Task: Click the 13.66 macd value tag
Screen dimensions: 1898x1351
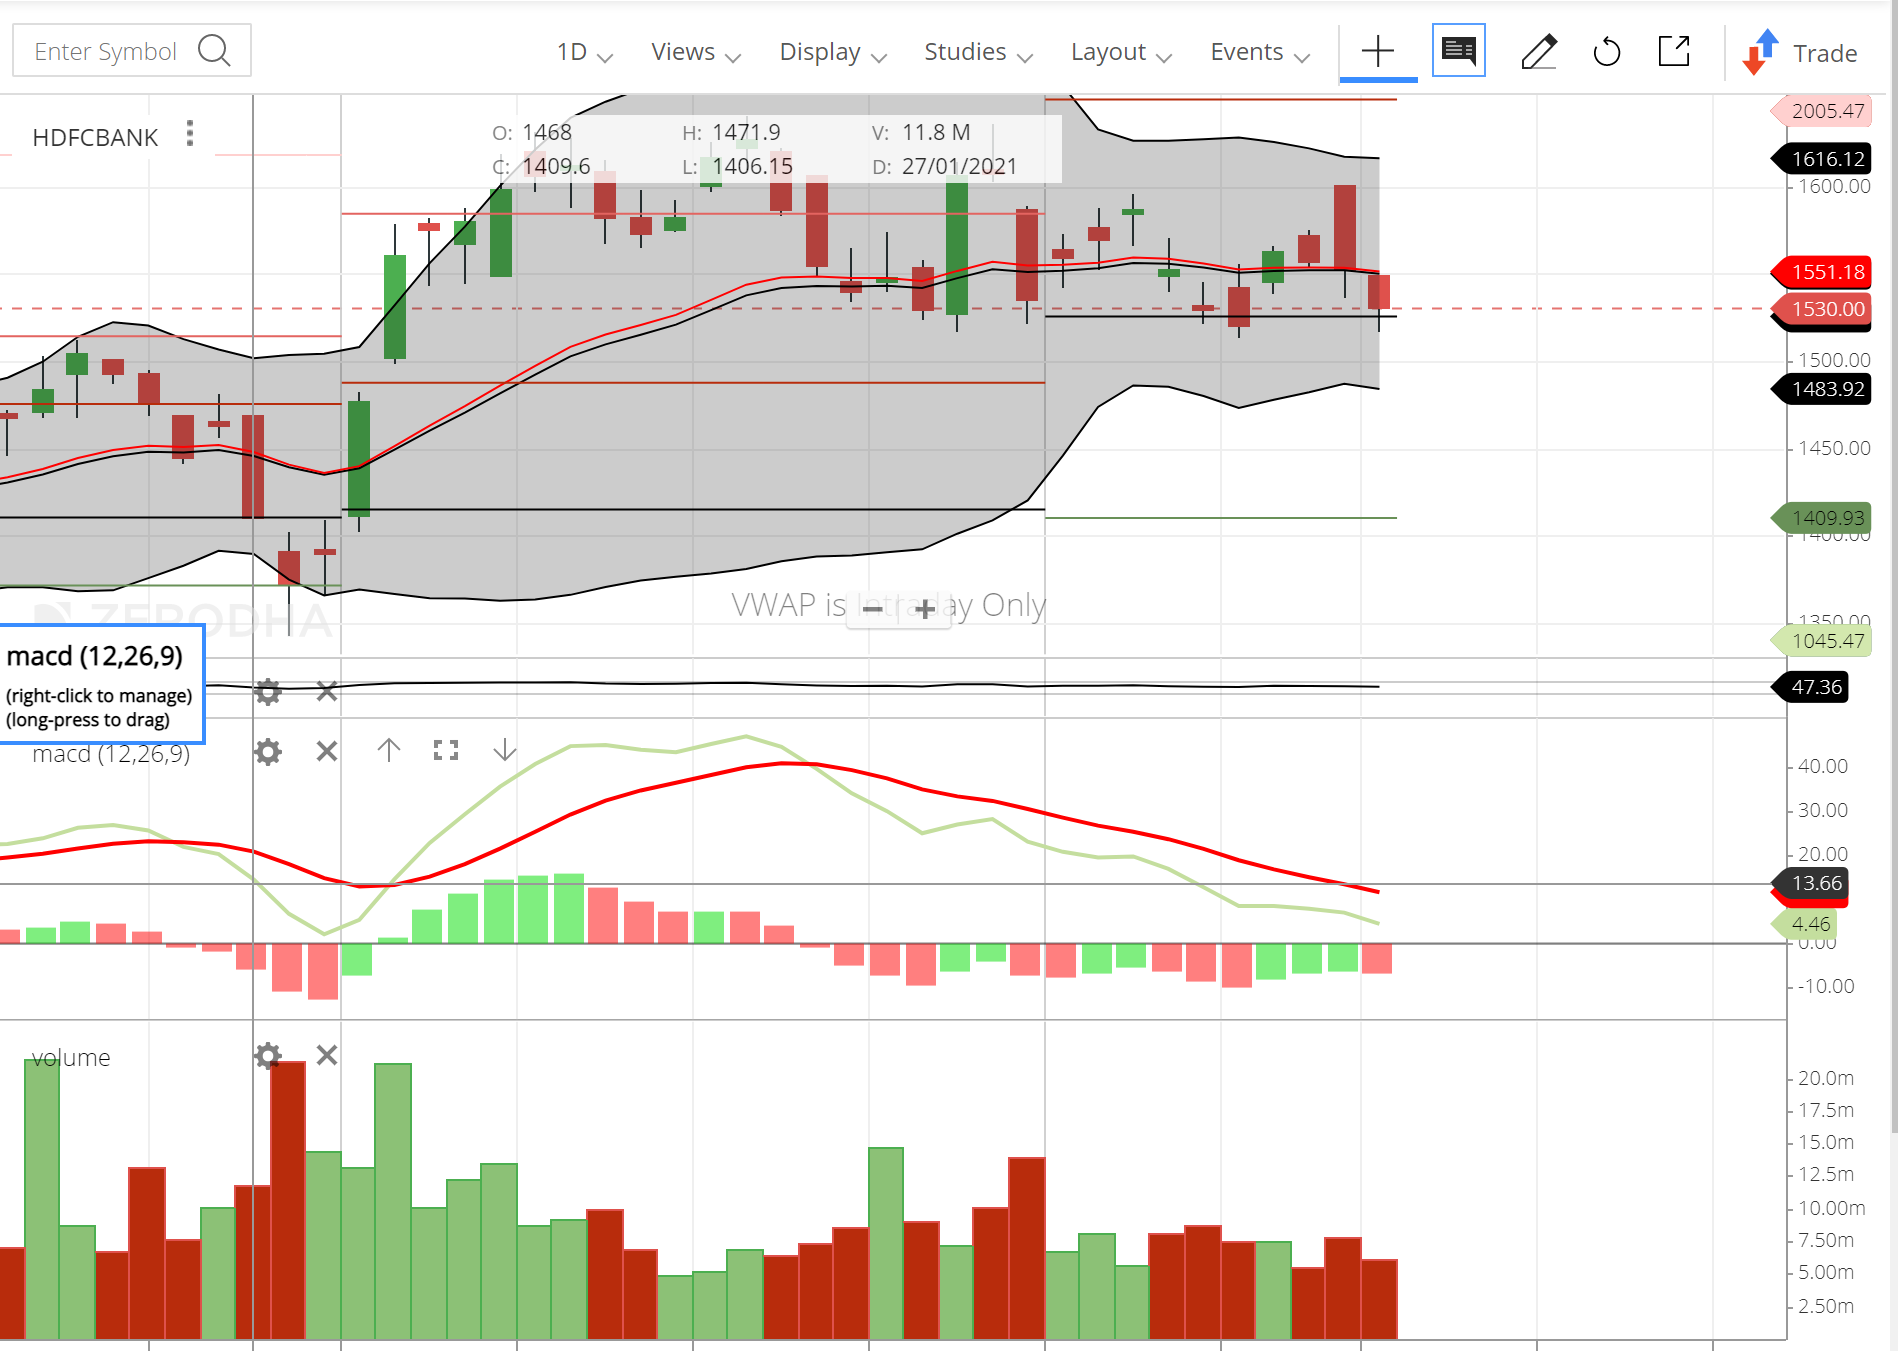Action: [1811, 883]
